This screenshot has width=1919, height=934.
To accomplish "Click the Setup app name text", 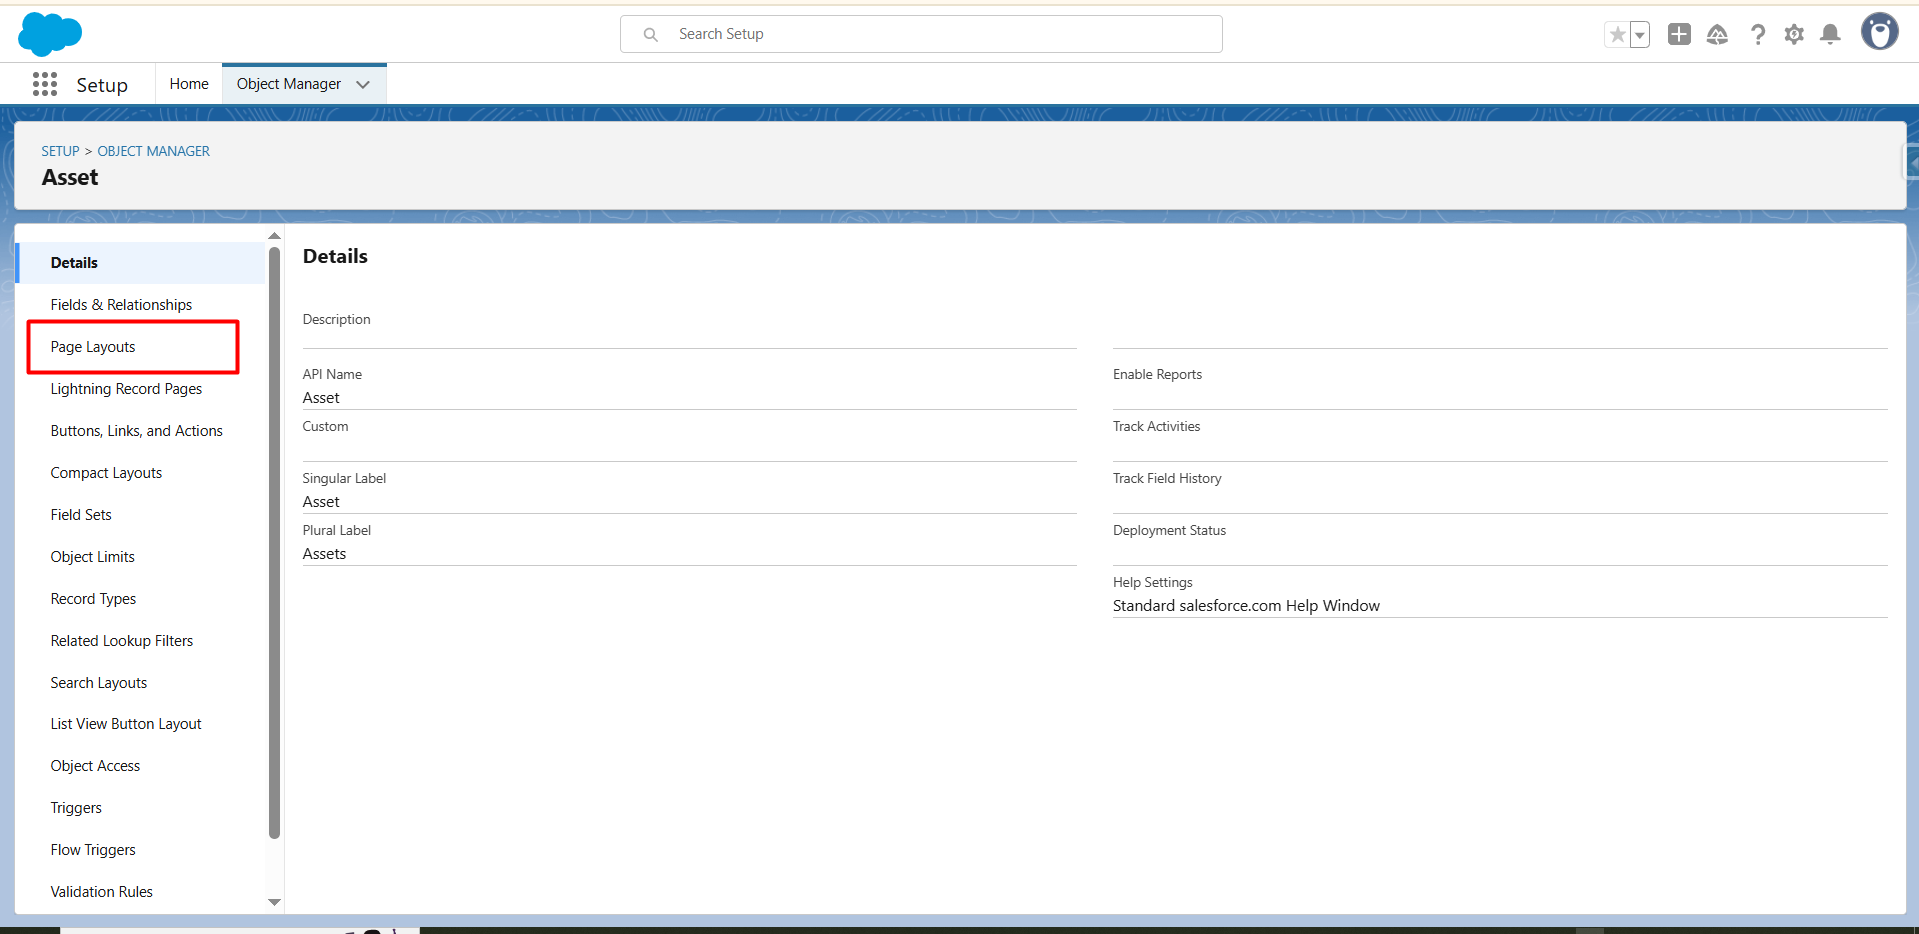I will coord(102,85).
